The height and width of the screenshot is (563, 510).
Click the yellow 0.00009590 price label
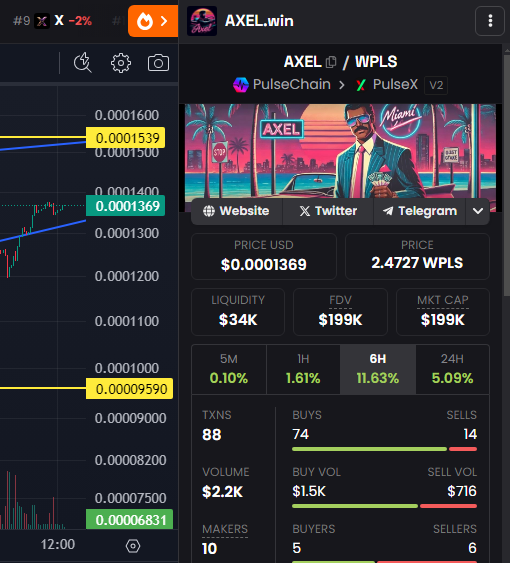(129, 389)
